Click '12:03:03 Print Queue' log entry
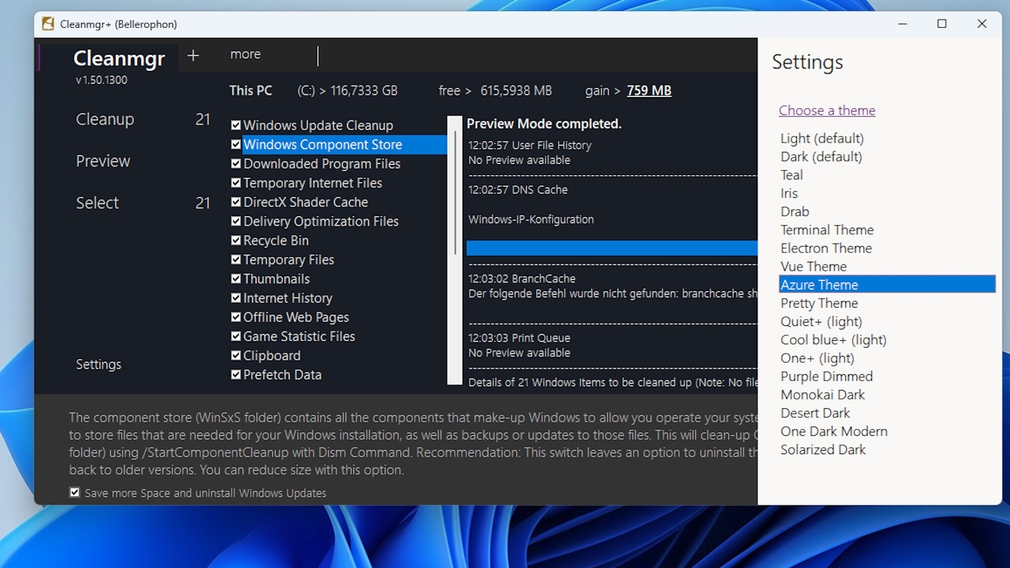 point(519,338)
